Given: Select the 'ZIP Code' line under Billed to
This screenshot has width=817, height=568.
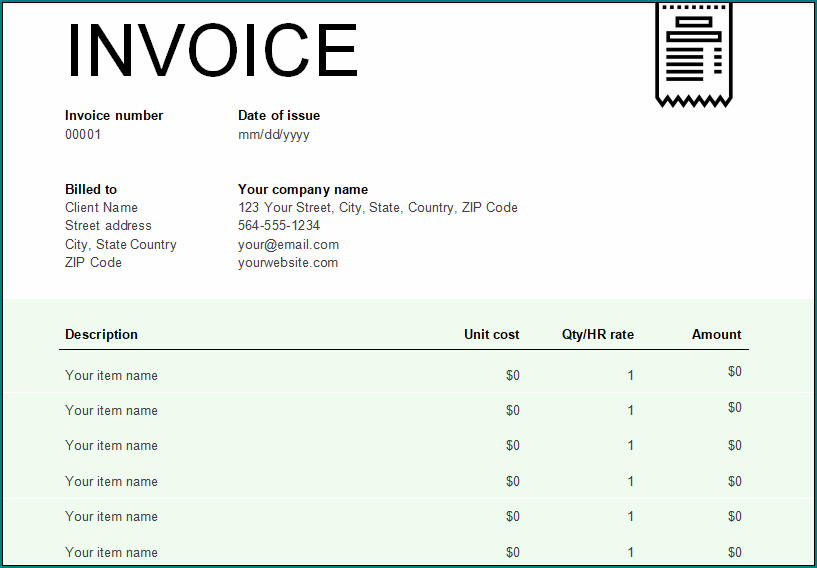Looking at the screenshot, I should 93,263.
